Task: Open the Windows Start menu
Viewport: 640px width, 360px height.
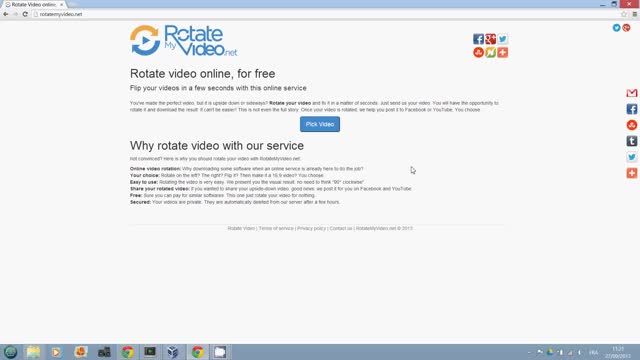Action: (10, 352)
